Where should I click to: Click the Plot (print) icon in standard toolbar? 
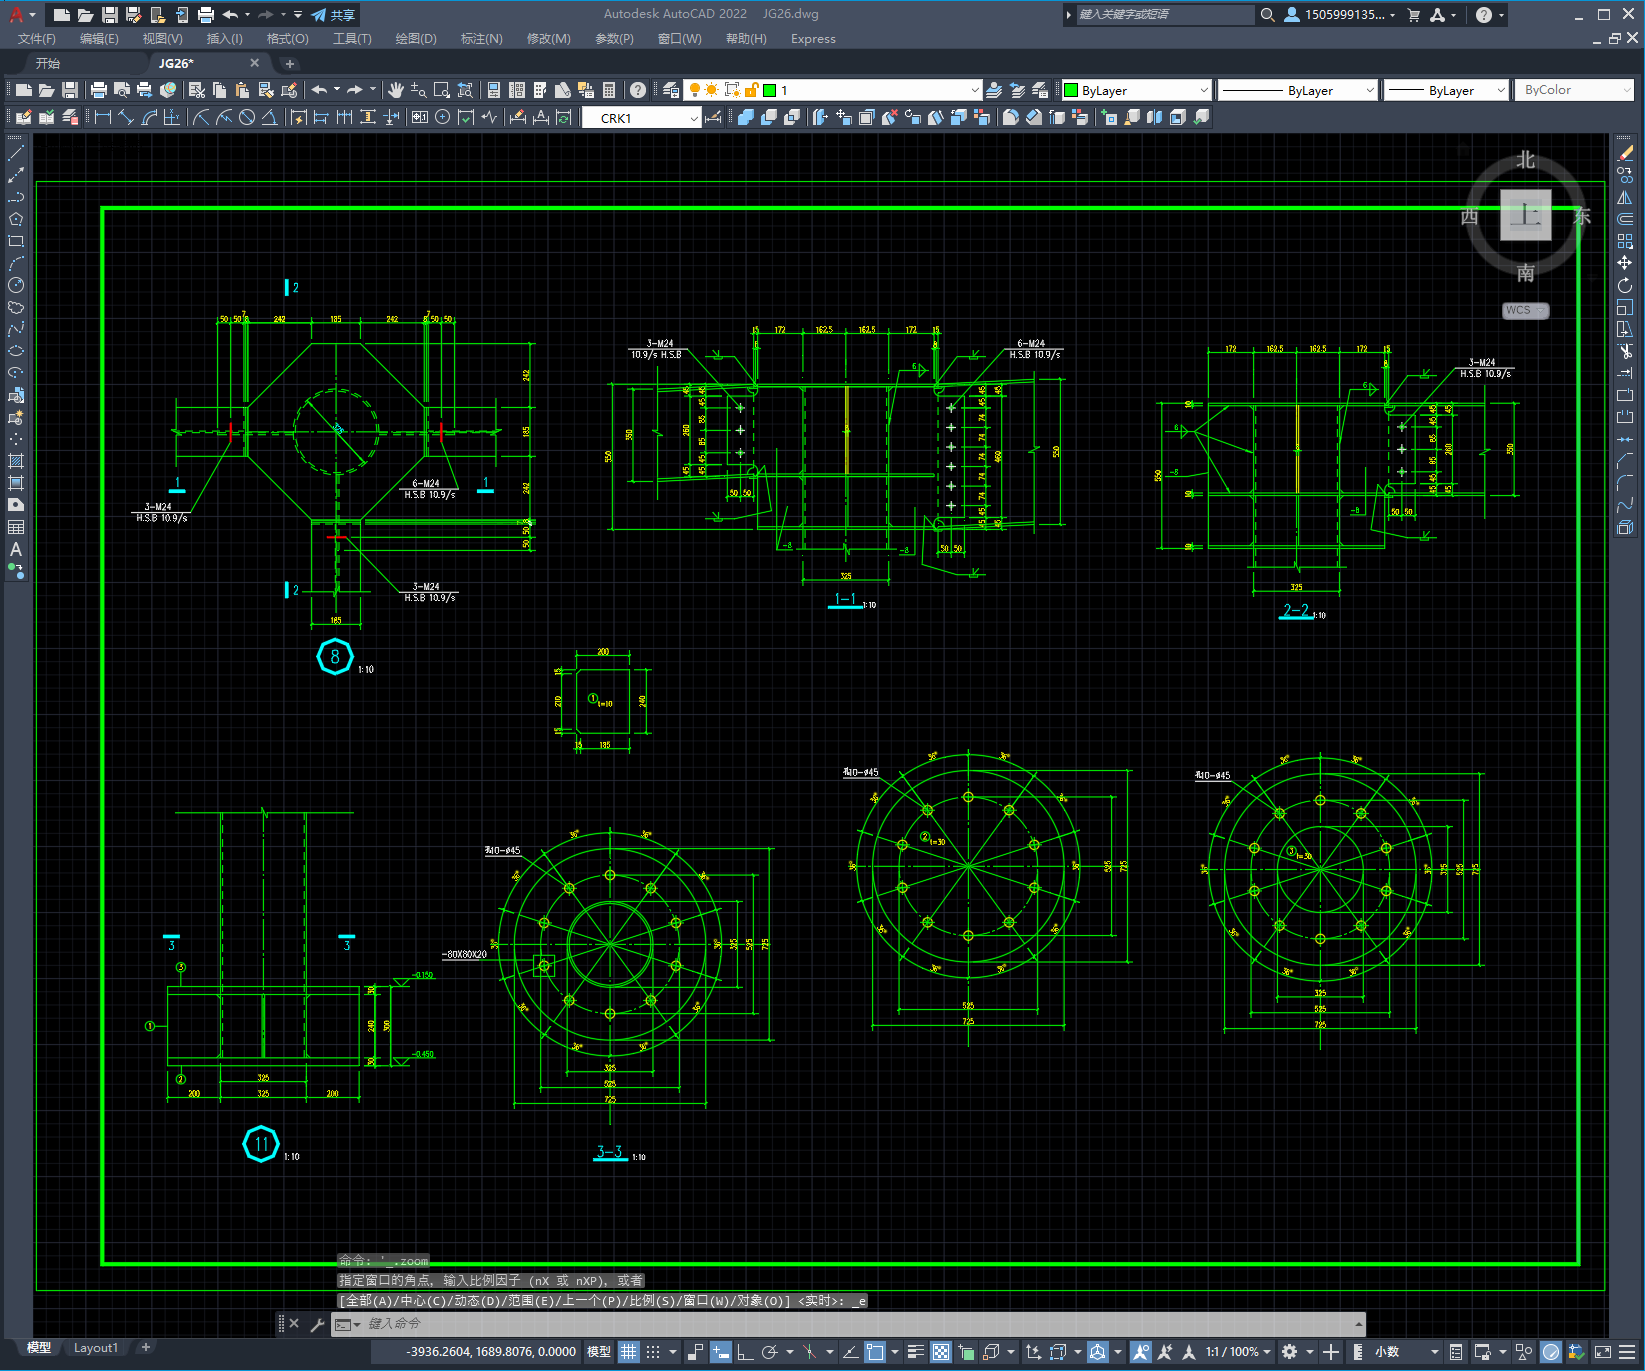pos(99,90)
